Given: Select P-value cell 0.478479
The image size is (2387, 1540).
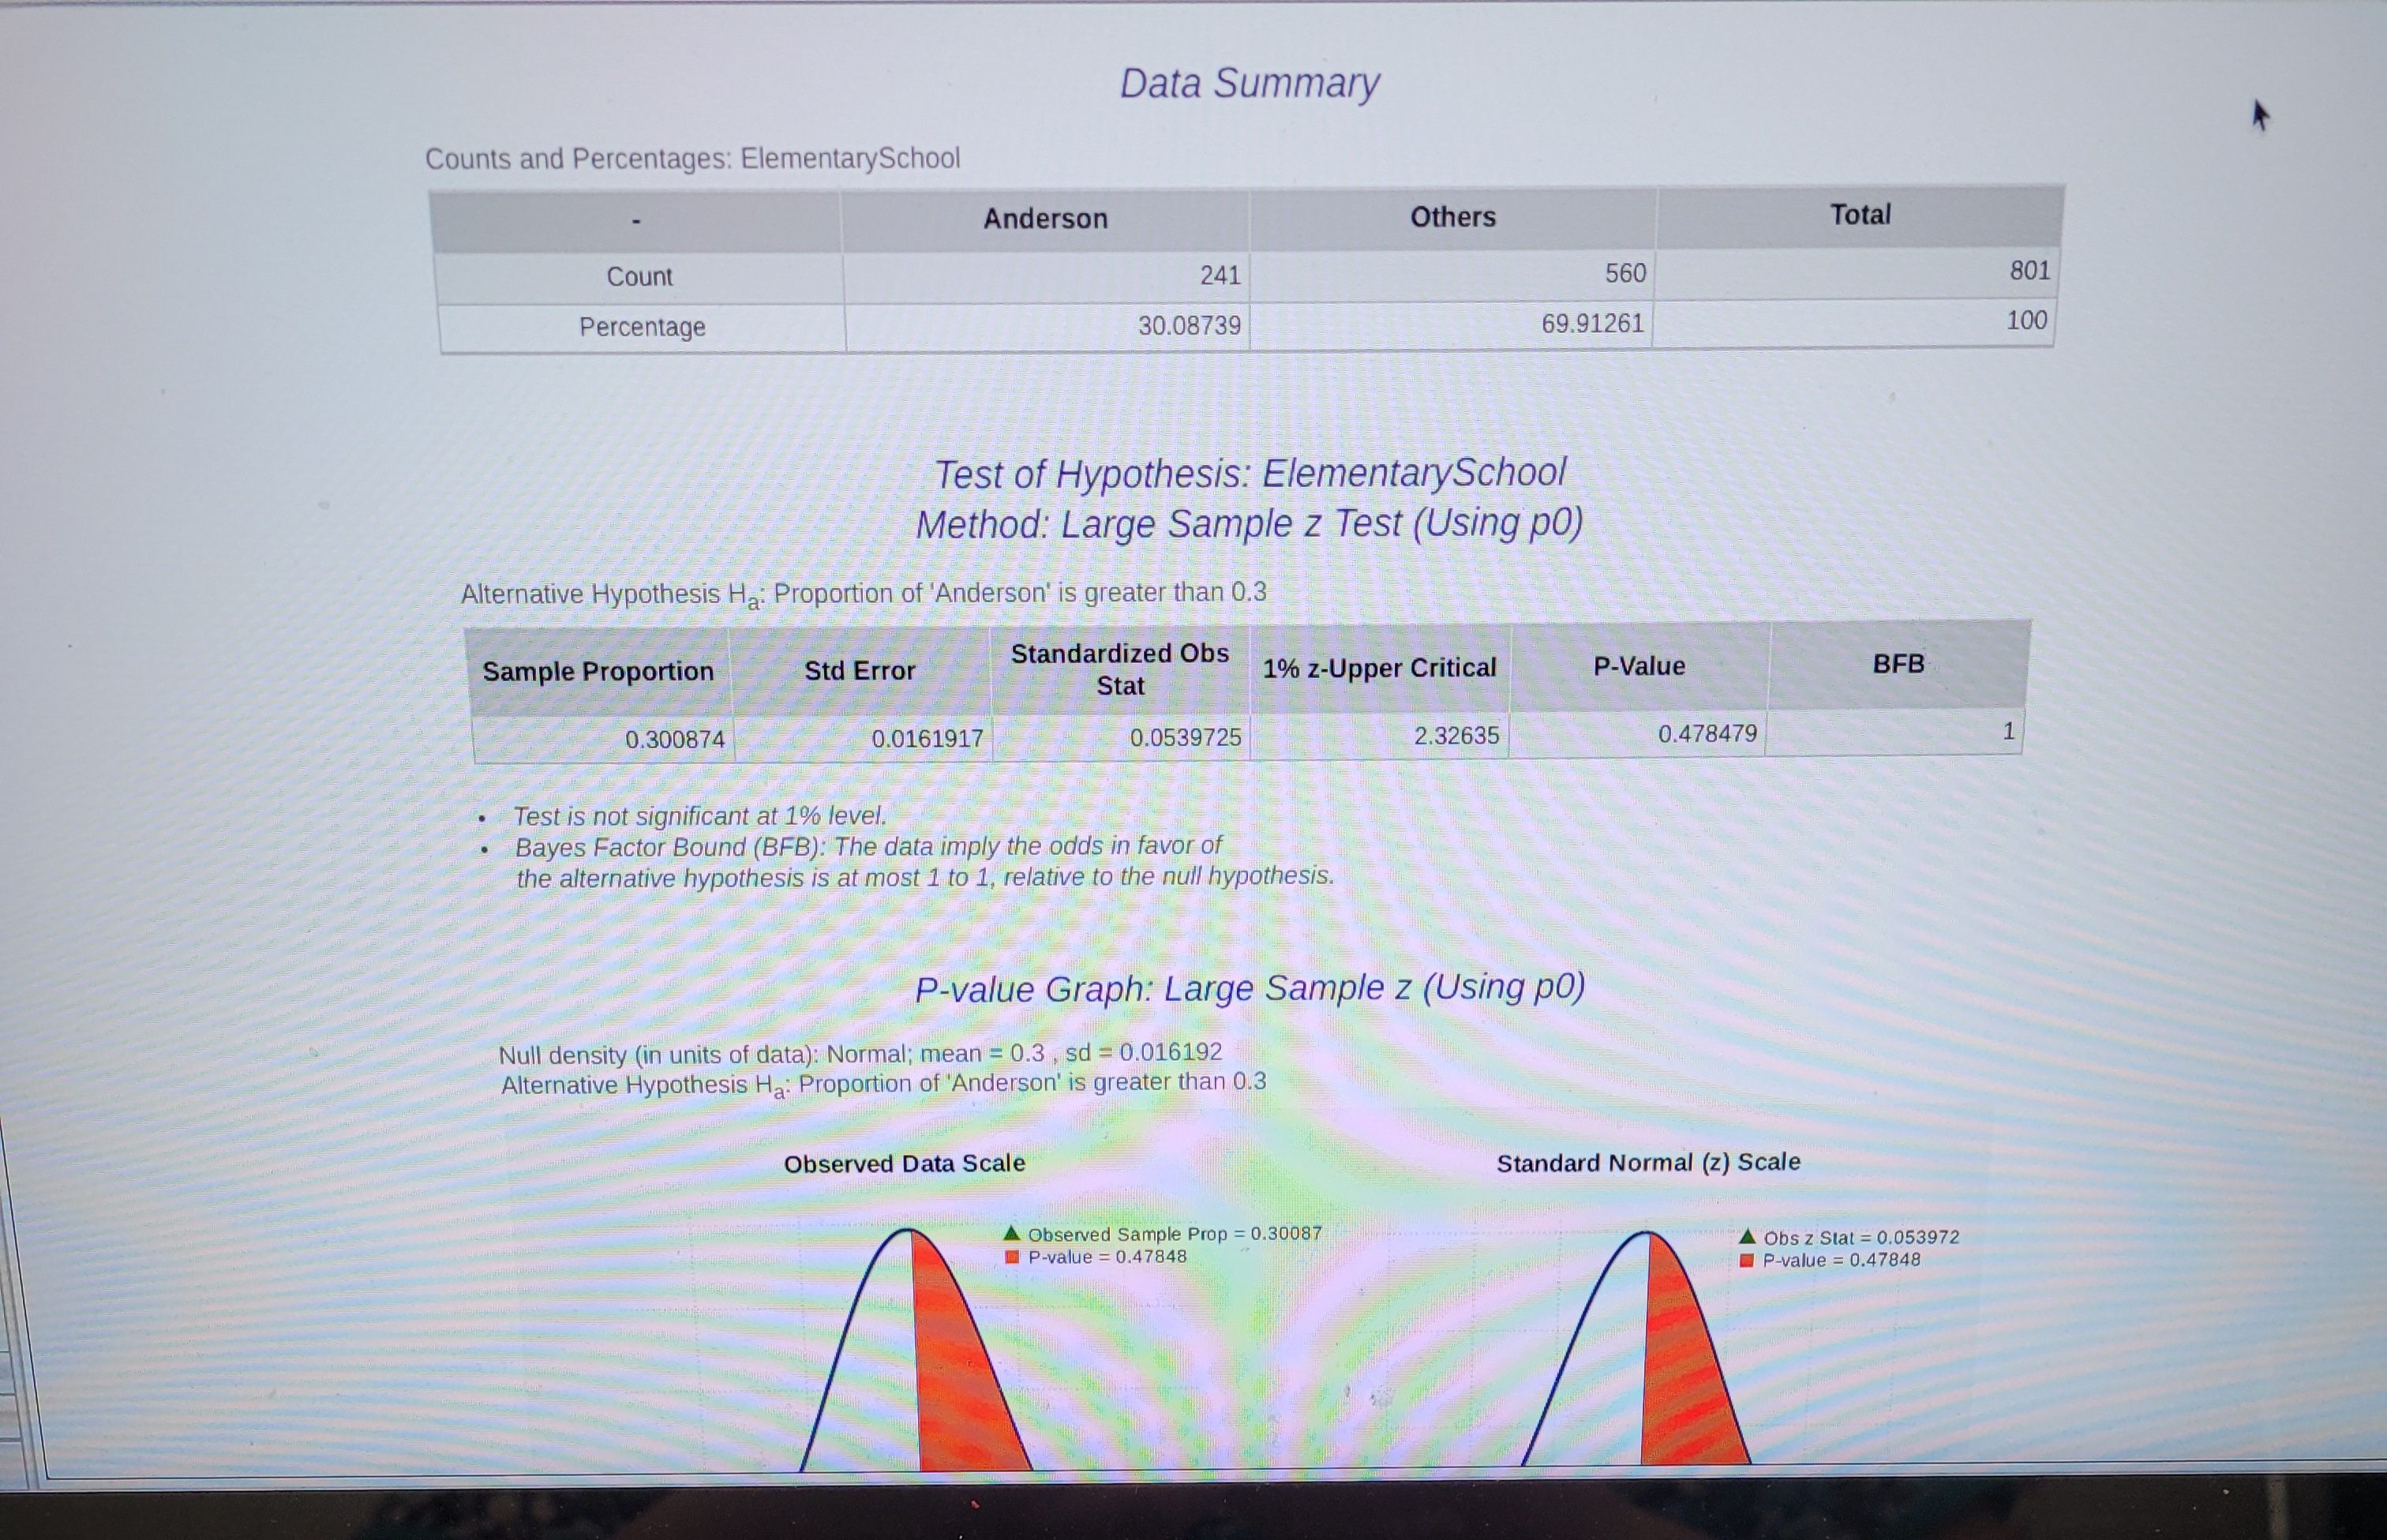Looking at the screenshot, I should point(1707,734).
